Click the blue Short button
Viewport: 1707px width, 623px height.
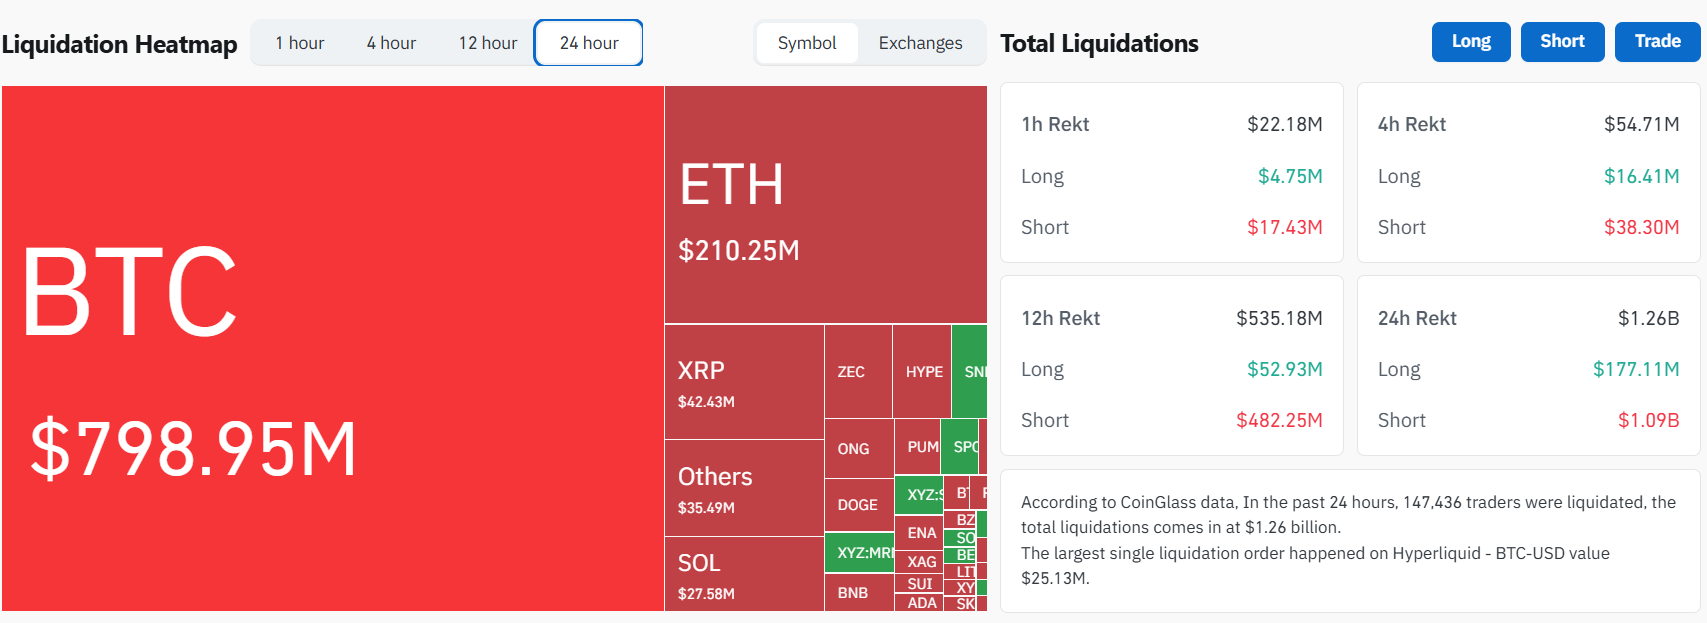(1562, 42)
